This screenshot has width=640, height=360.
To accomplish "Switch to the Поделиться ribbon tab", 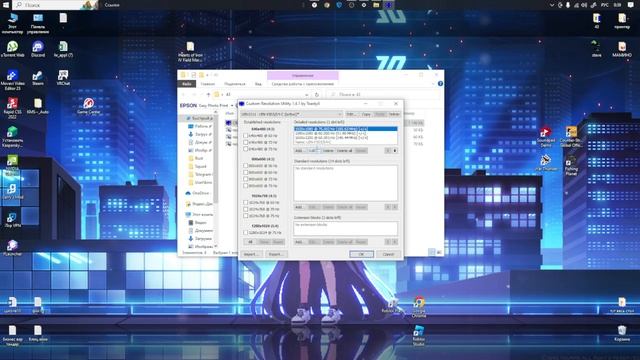I will 235,84.
